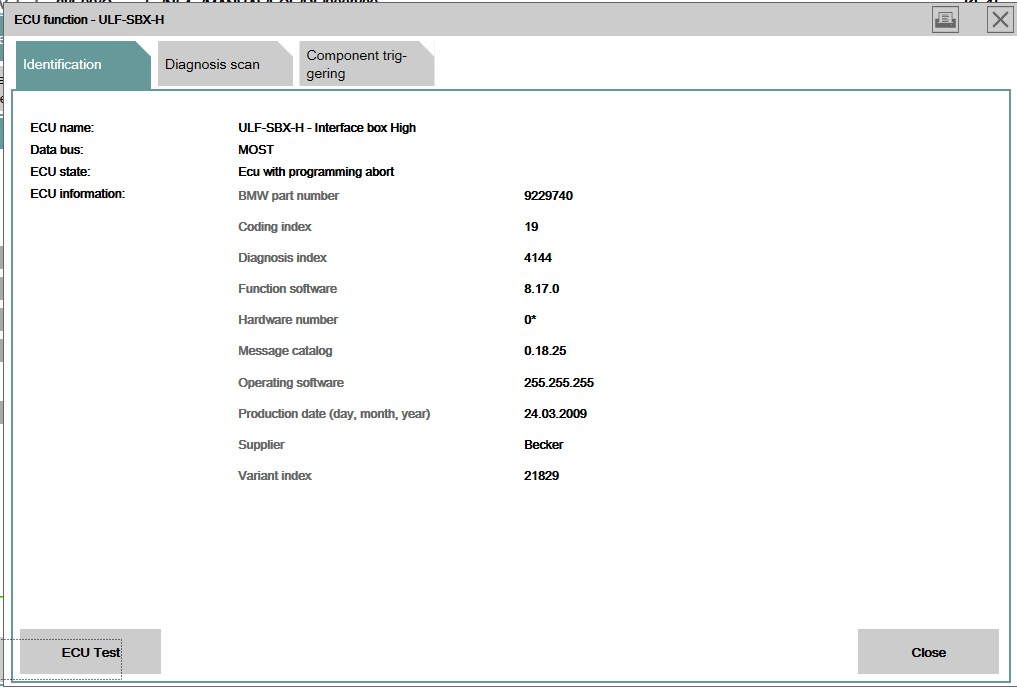Click the Supplier value Becker
Image resolution: width=1017 pixels, height=688 pixels.
pyautogui.click(x=544, y=445)
